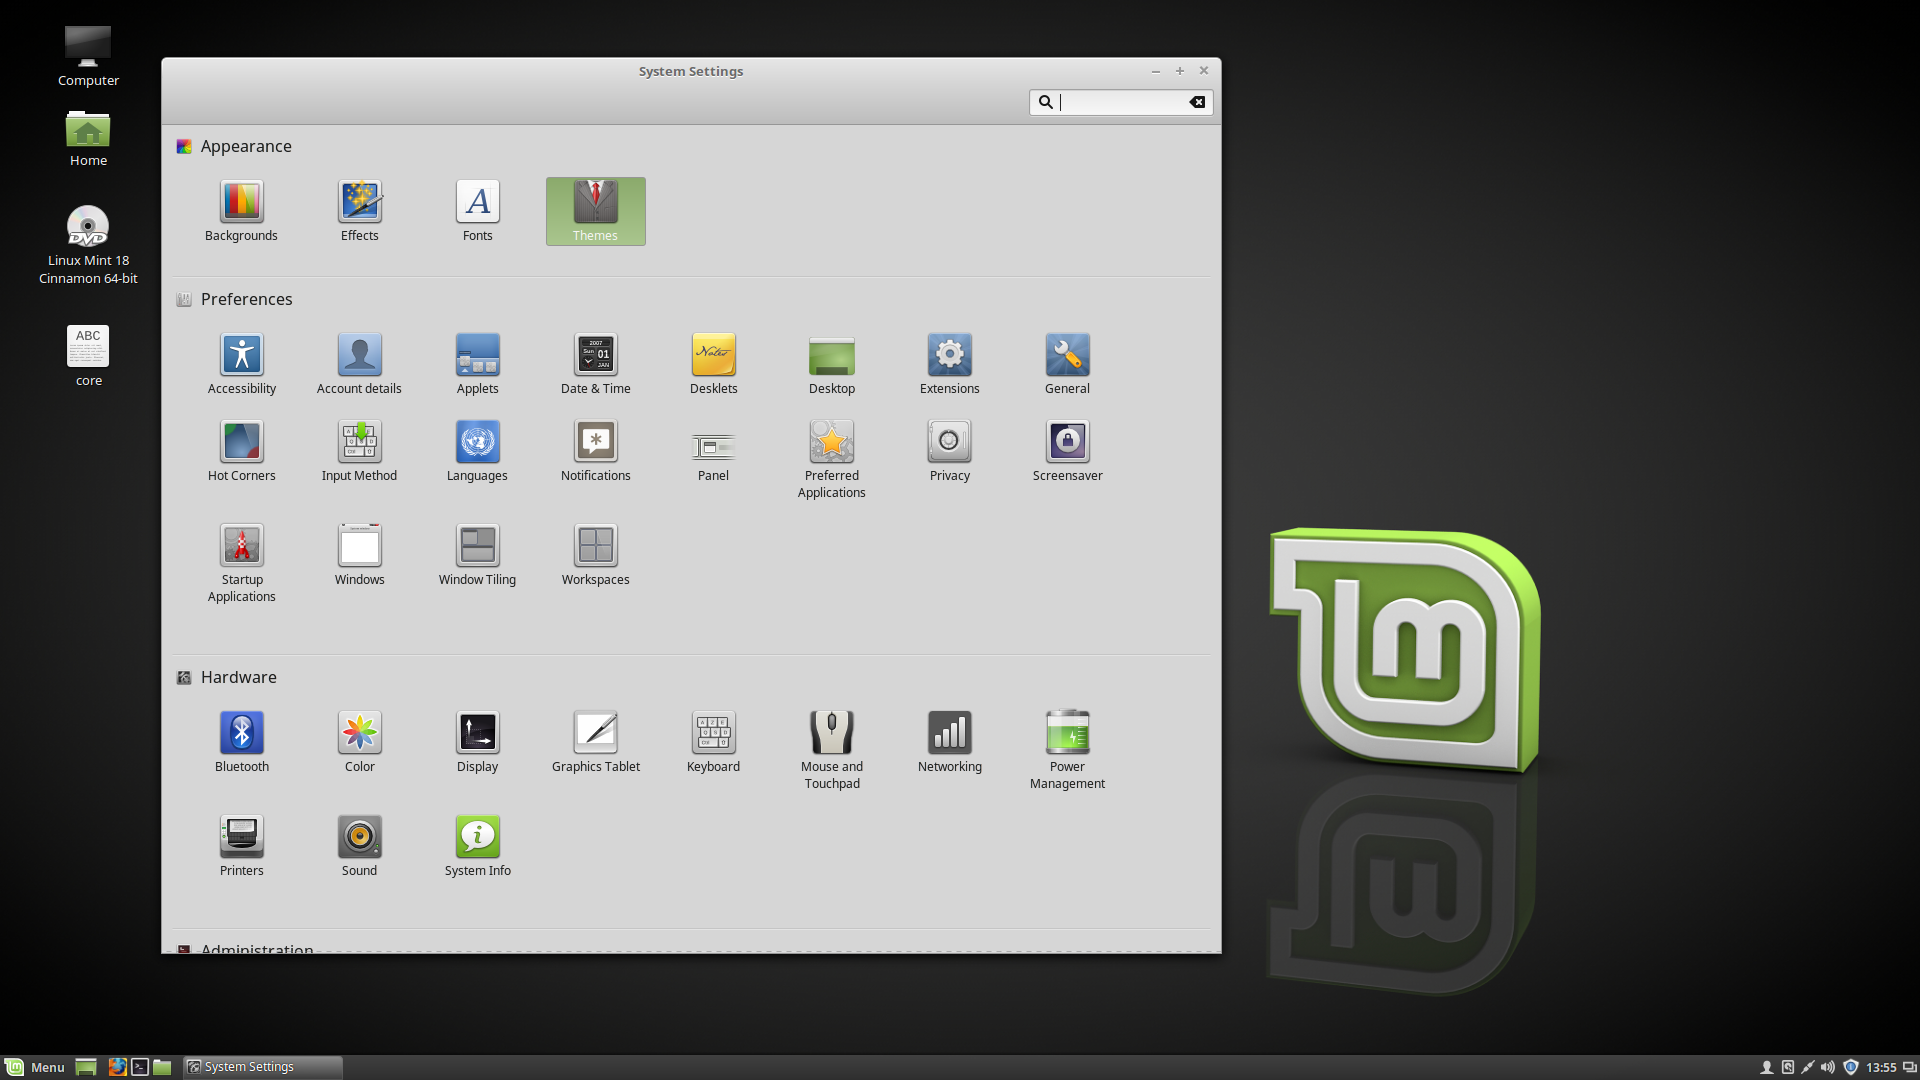The height and width of the screenshot is (1080, 1920).
Task: Open the Windows settings icon
Action: [x=359, y=555]
